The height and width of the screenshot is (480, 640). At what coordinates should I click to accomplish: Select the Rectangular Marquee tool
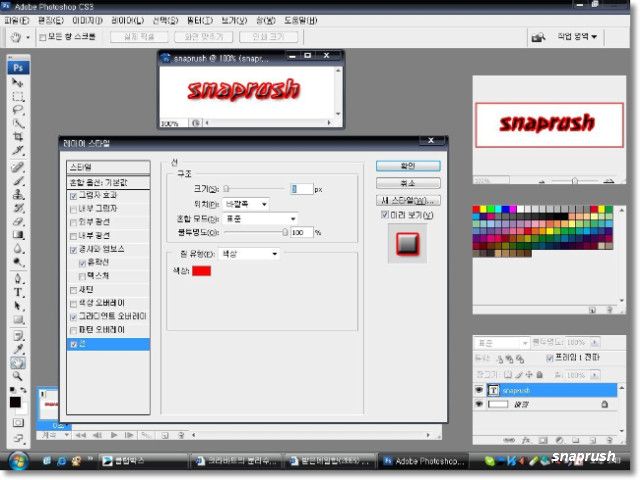point(18,97)
